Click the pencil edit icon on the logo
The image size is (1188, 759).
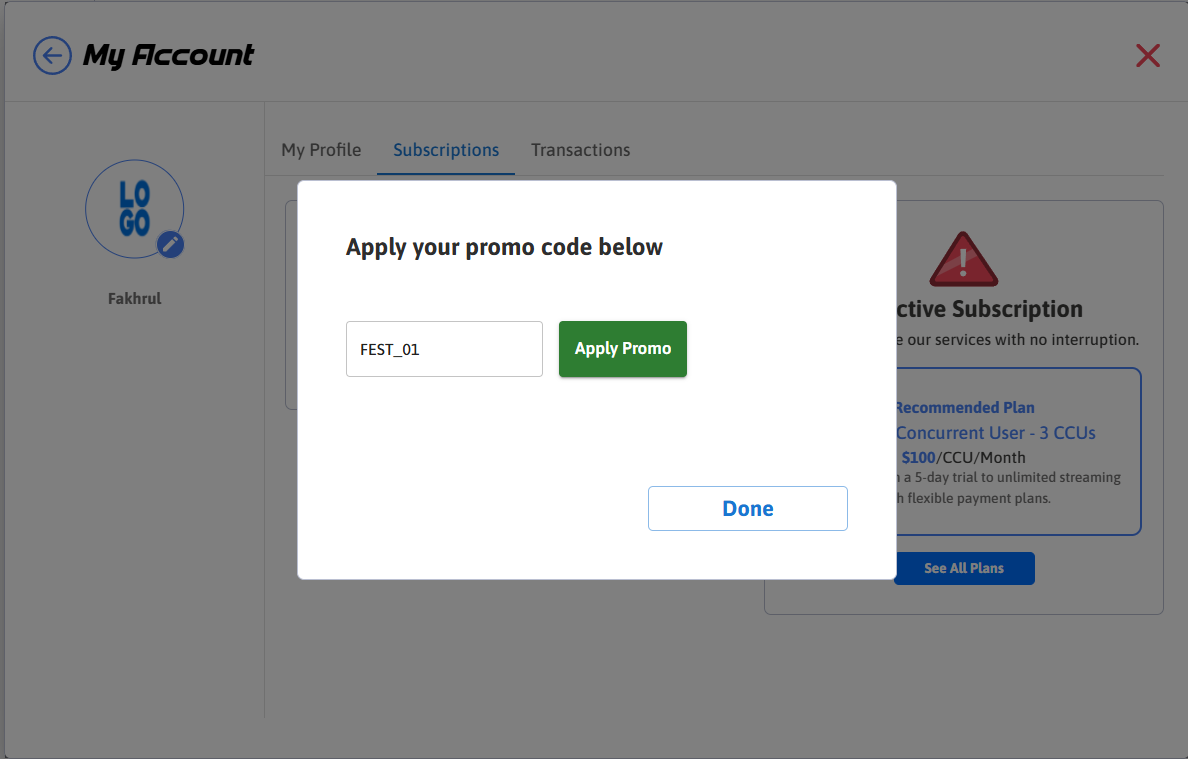[x=171, y=244]
